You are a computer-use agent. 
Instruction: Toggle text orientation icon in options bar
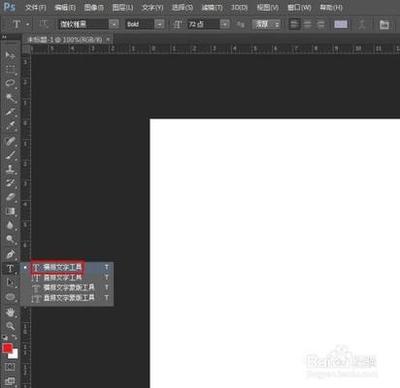(x=44, y=24)
